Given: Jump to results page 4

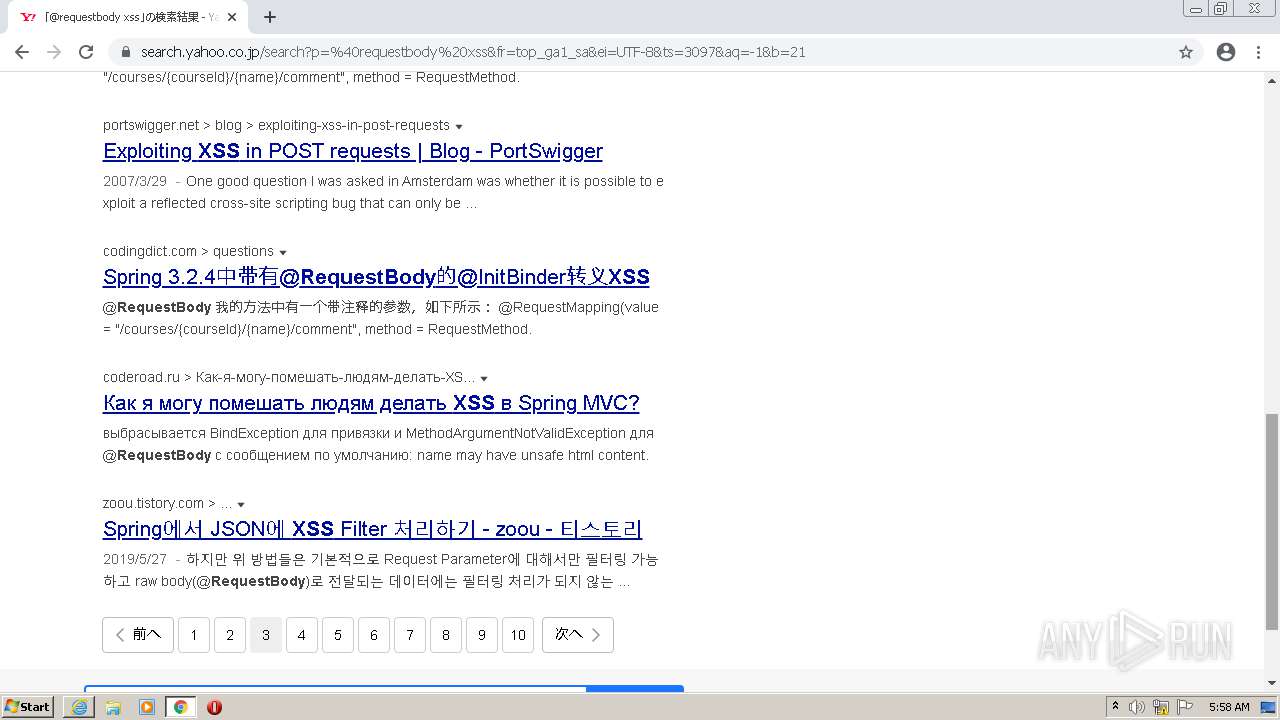Looking at the screenshot, I should pos(302,635).
